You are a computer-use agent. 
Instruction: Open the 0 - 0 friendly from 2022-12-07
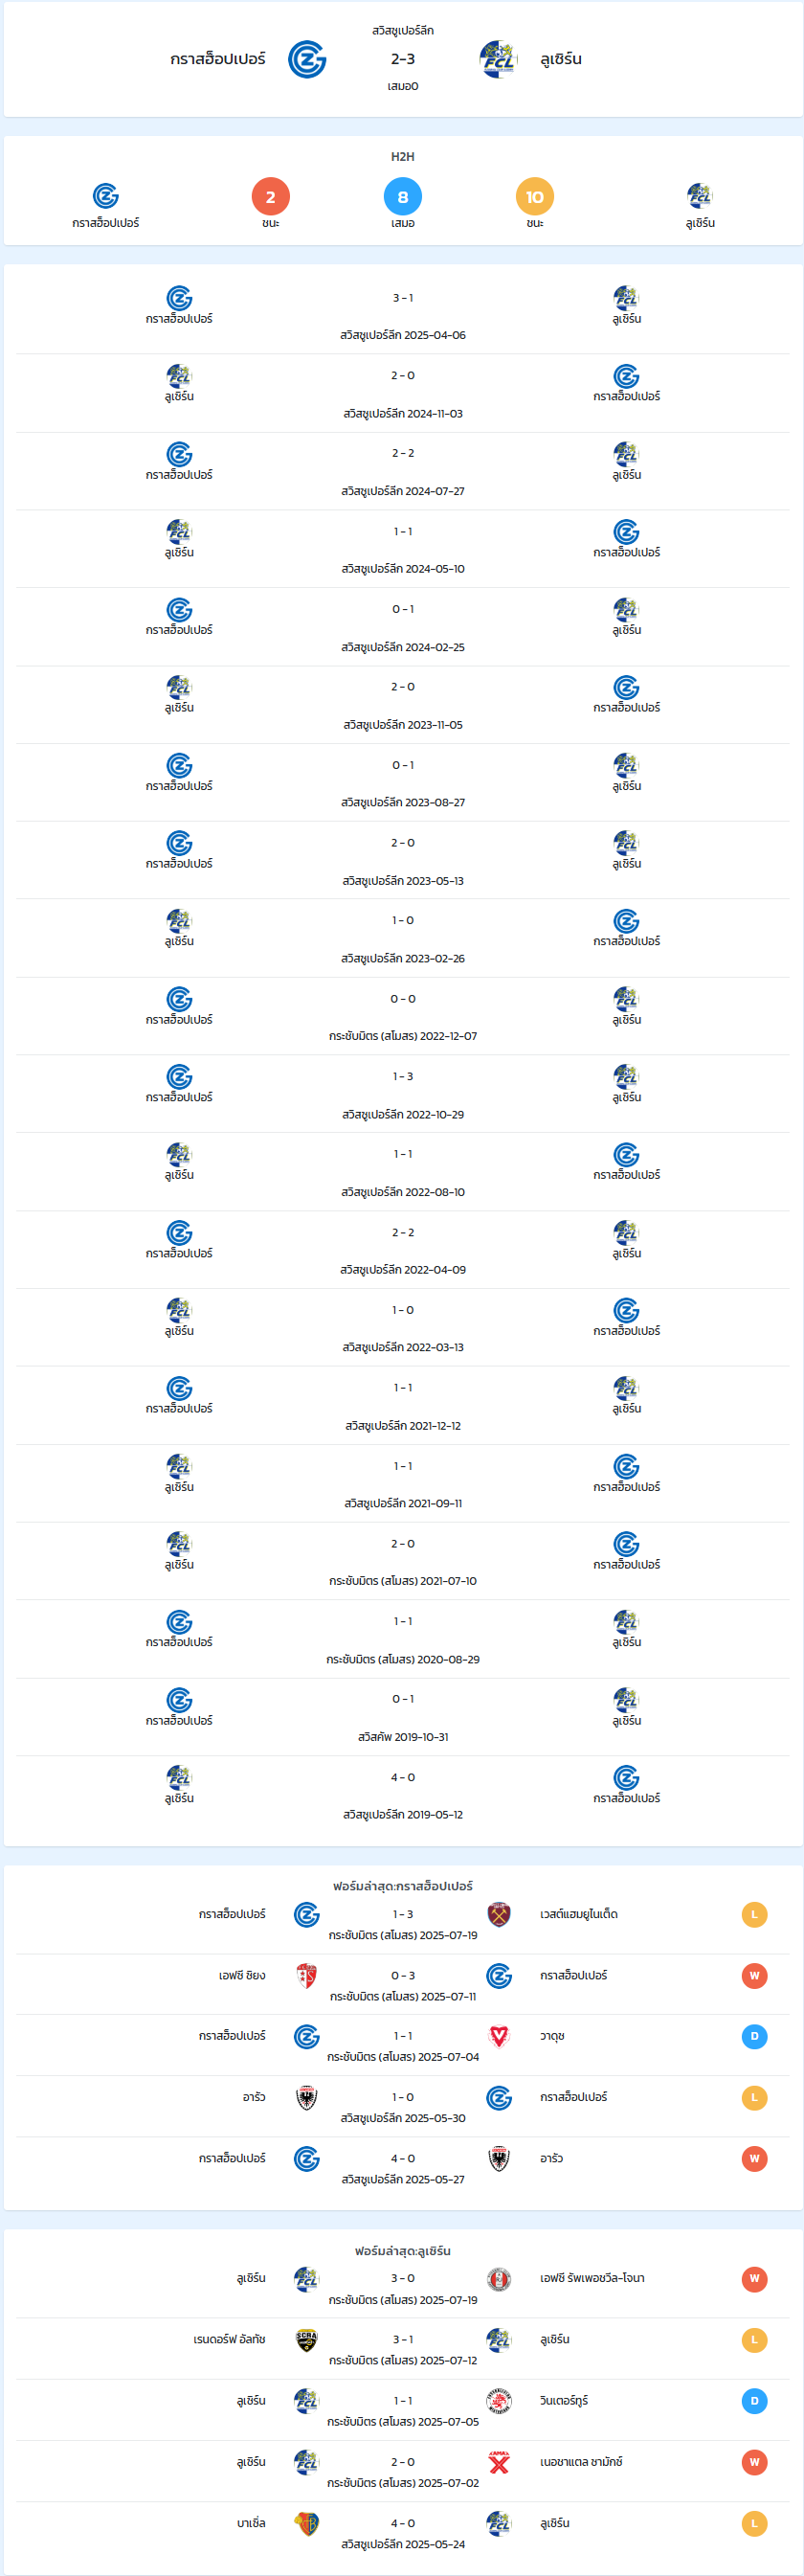coord(402,1016)
